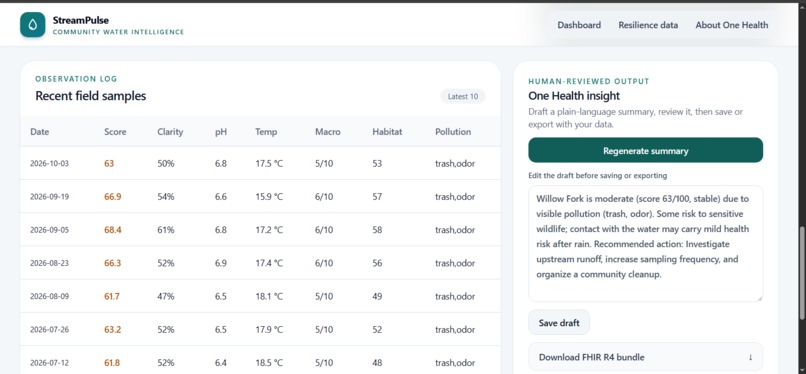
Task: Click the 17.2 °C temperature cell
Action: (x=269, y=230)
